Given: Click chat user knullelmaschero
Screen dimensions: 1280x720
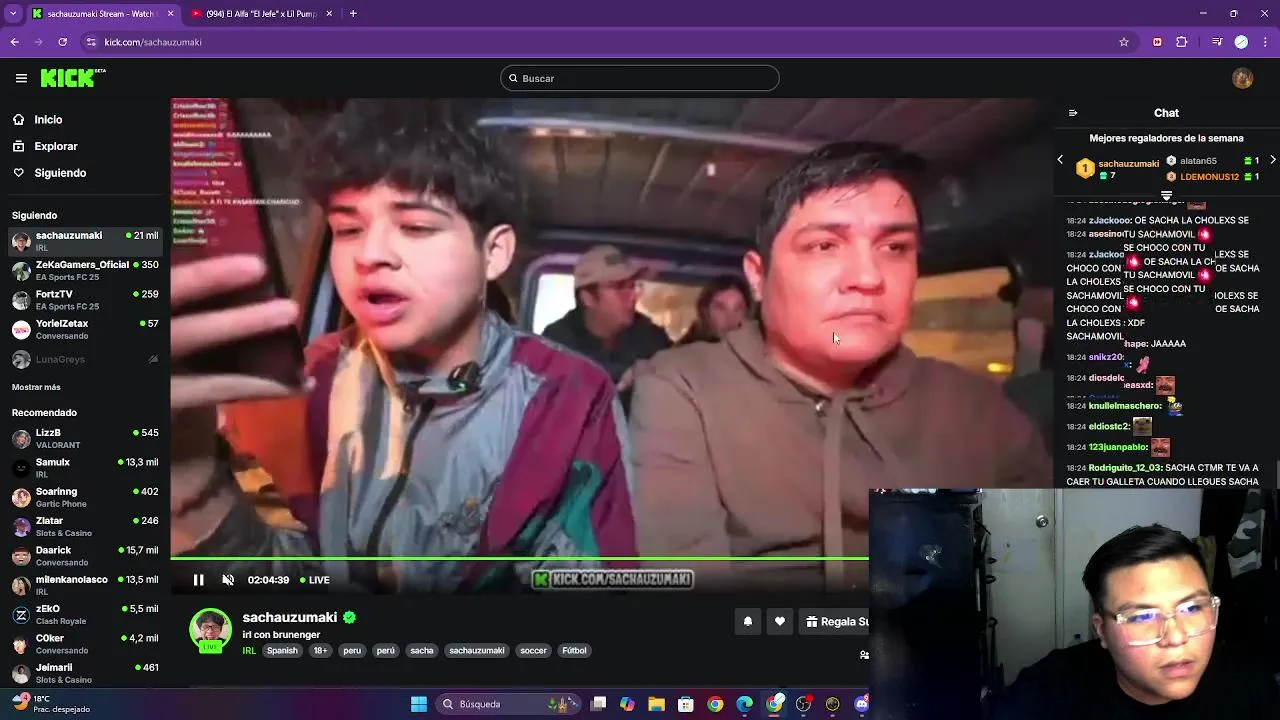Looking at the screenshot, I should (1125, 406).
